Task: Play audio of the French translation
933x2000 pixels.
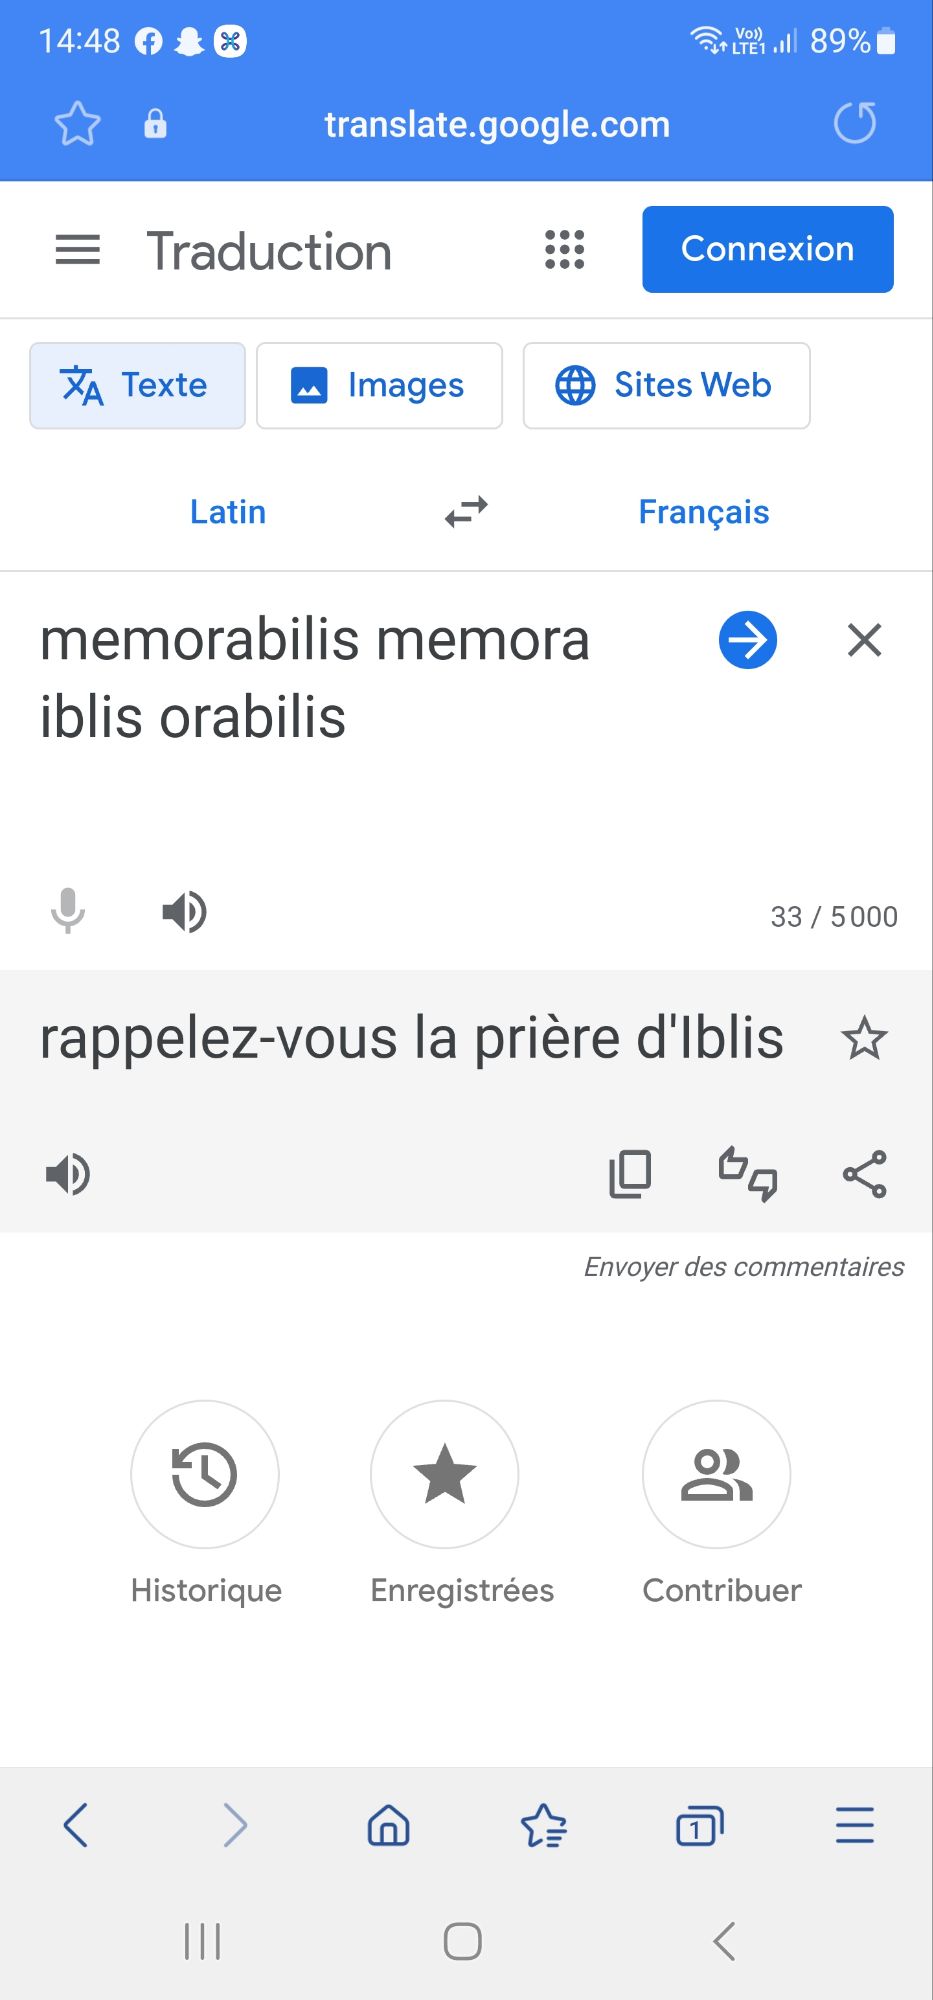Action: point(68,1174)
